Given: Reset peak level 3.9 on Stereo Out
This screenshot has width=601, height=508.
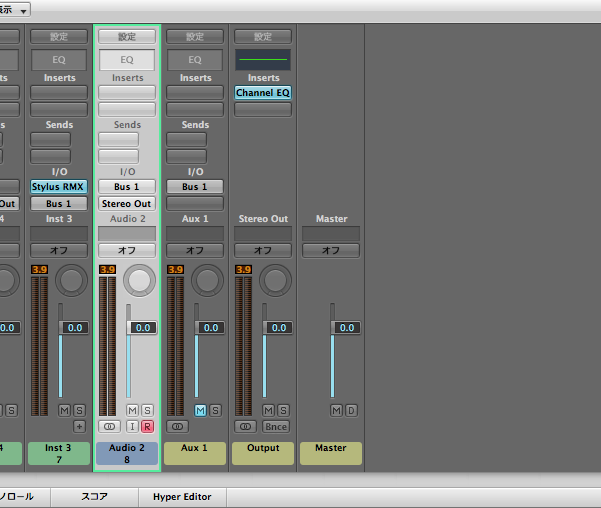Looking at the screenshot, I should (243, 270).
